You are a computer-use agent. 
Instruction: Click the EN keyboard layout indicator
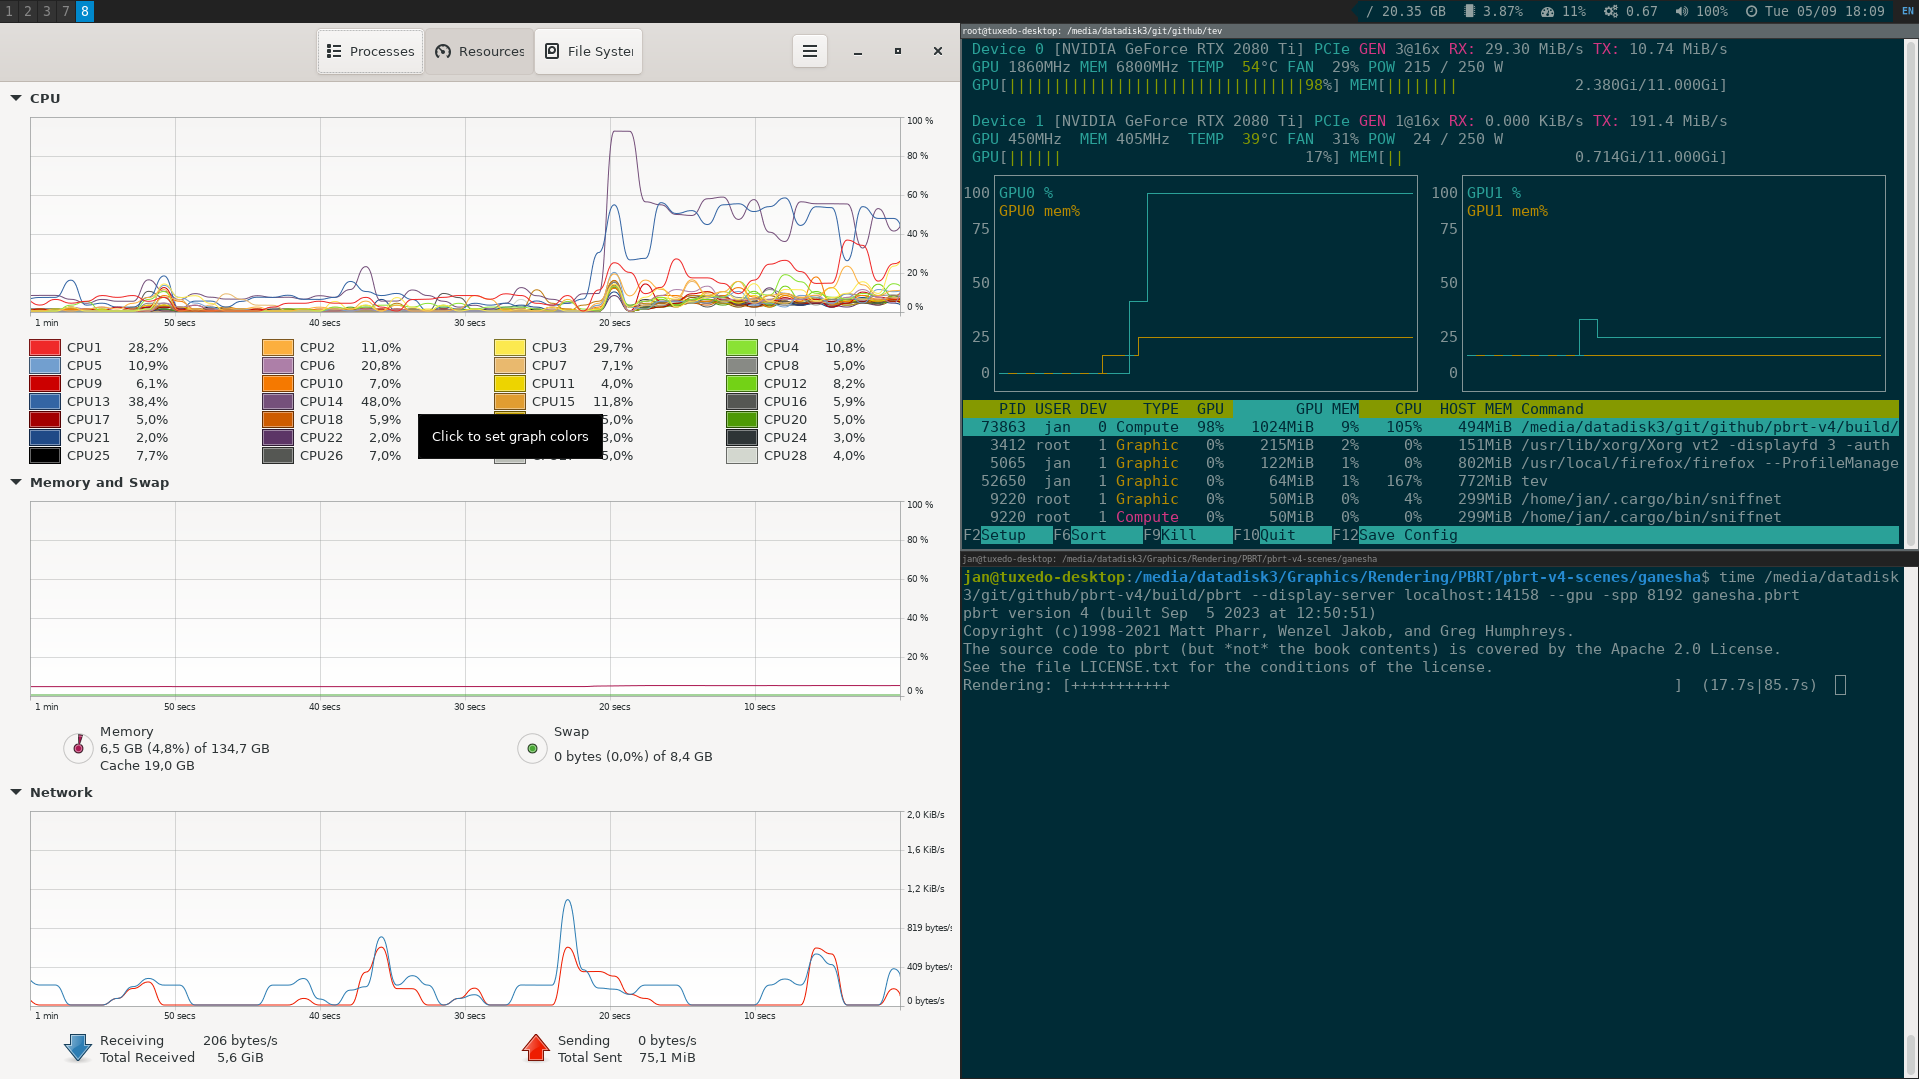click(1908, 11)
